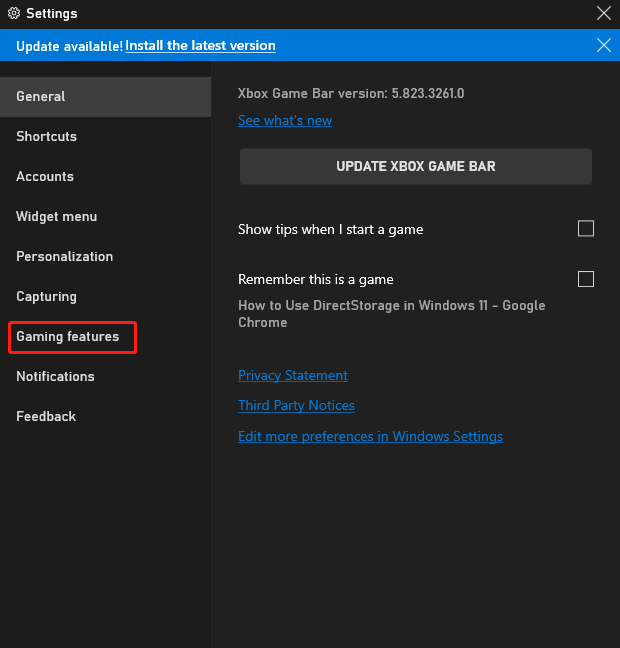Switch to the Personalization section

coord(64,257)
